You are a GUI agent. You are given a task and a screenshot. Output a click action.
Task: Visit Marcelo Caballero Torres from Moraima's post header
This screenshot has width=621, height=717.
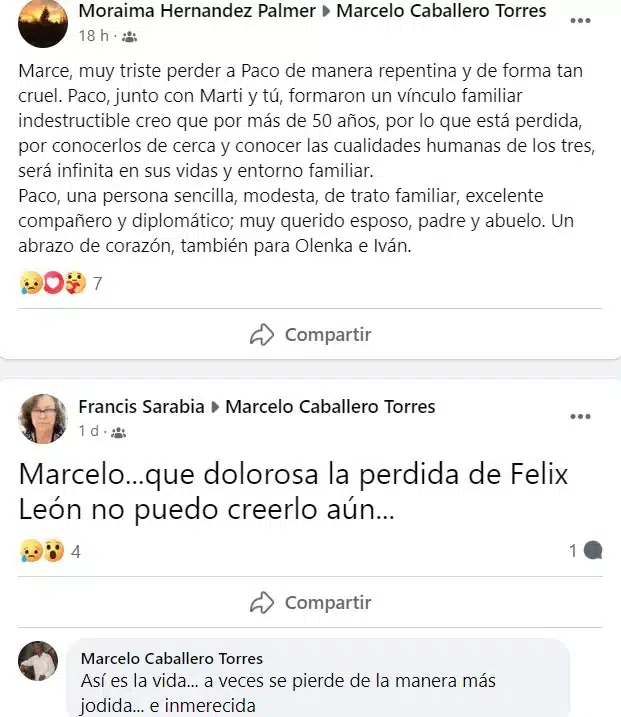[x=441, y=12]
